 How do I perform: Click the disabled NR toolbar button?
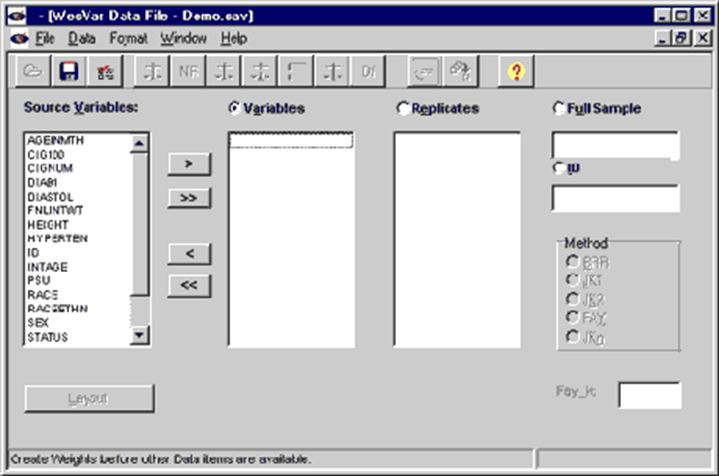tap(188, 71)
